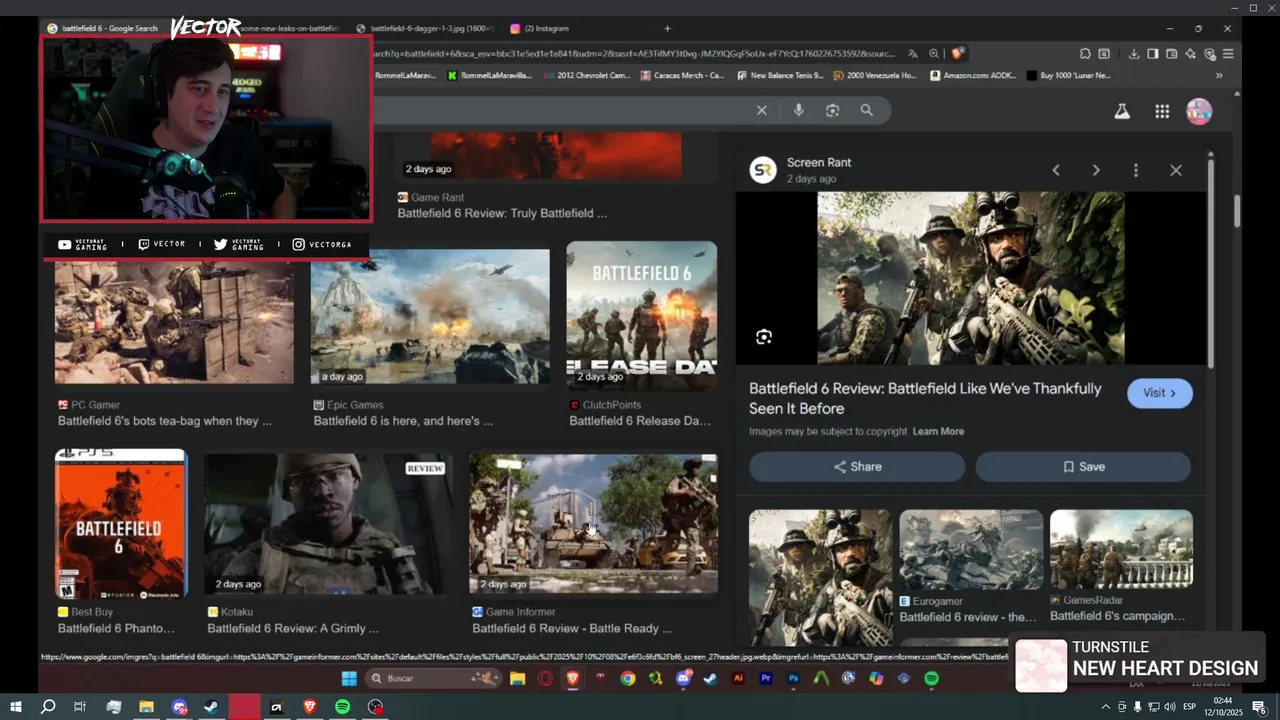Open Chrome in inner taskbar
The image size is (1280, 720).
pos(627,678)
